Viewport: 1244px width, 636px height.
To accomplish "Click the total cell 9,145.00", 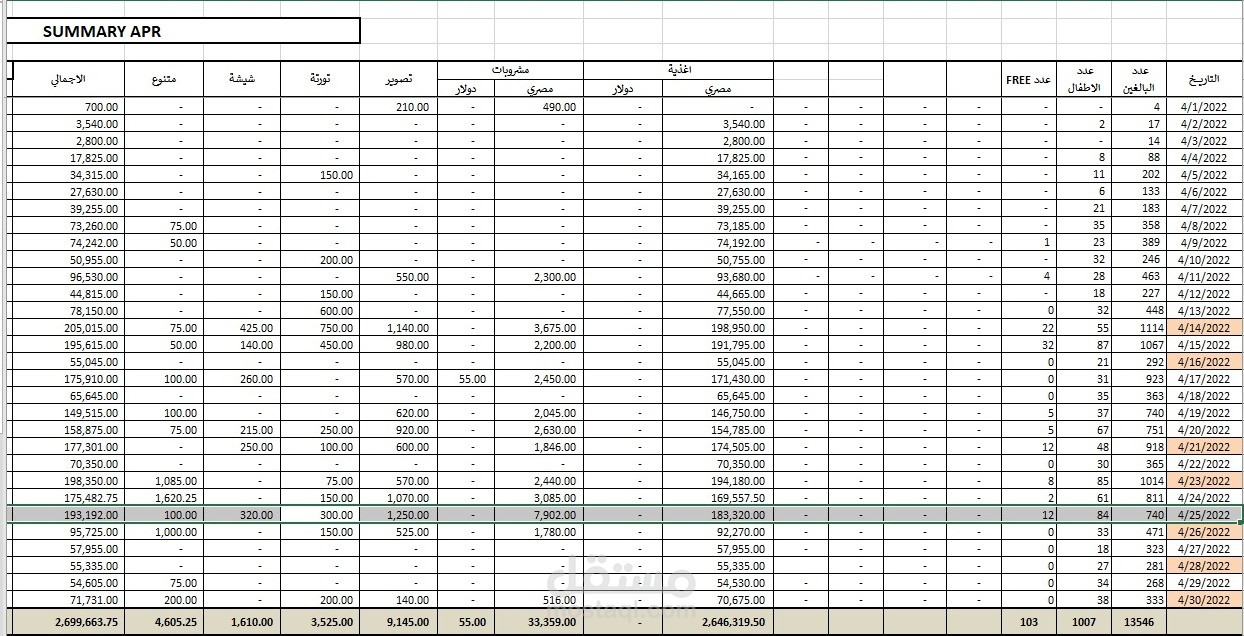I will pos(397,621).
